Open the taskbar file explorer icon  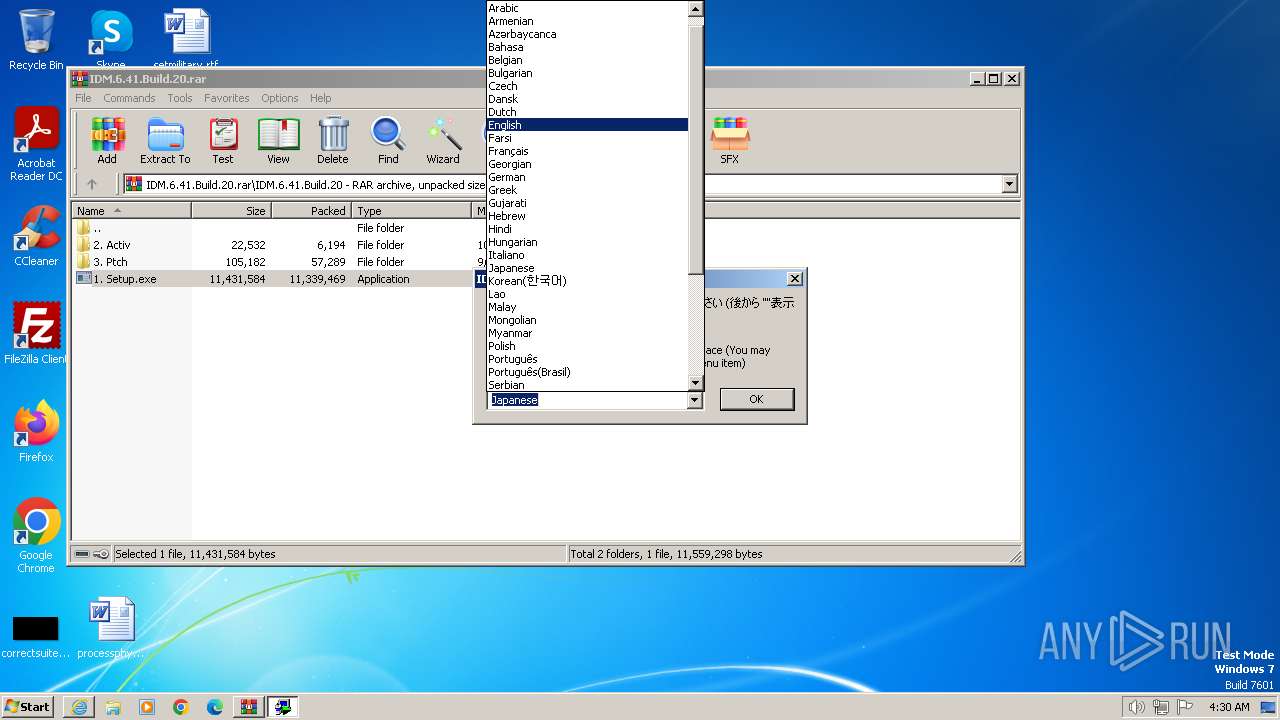113,707
